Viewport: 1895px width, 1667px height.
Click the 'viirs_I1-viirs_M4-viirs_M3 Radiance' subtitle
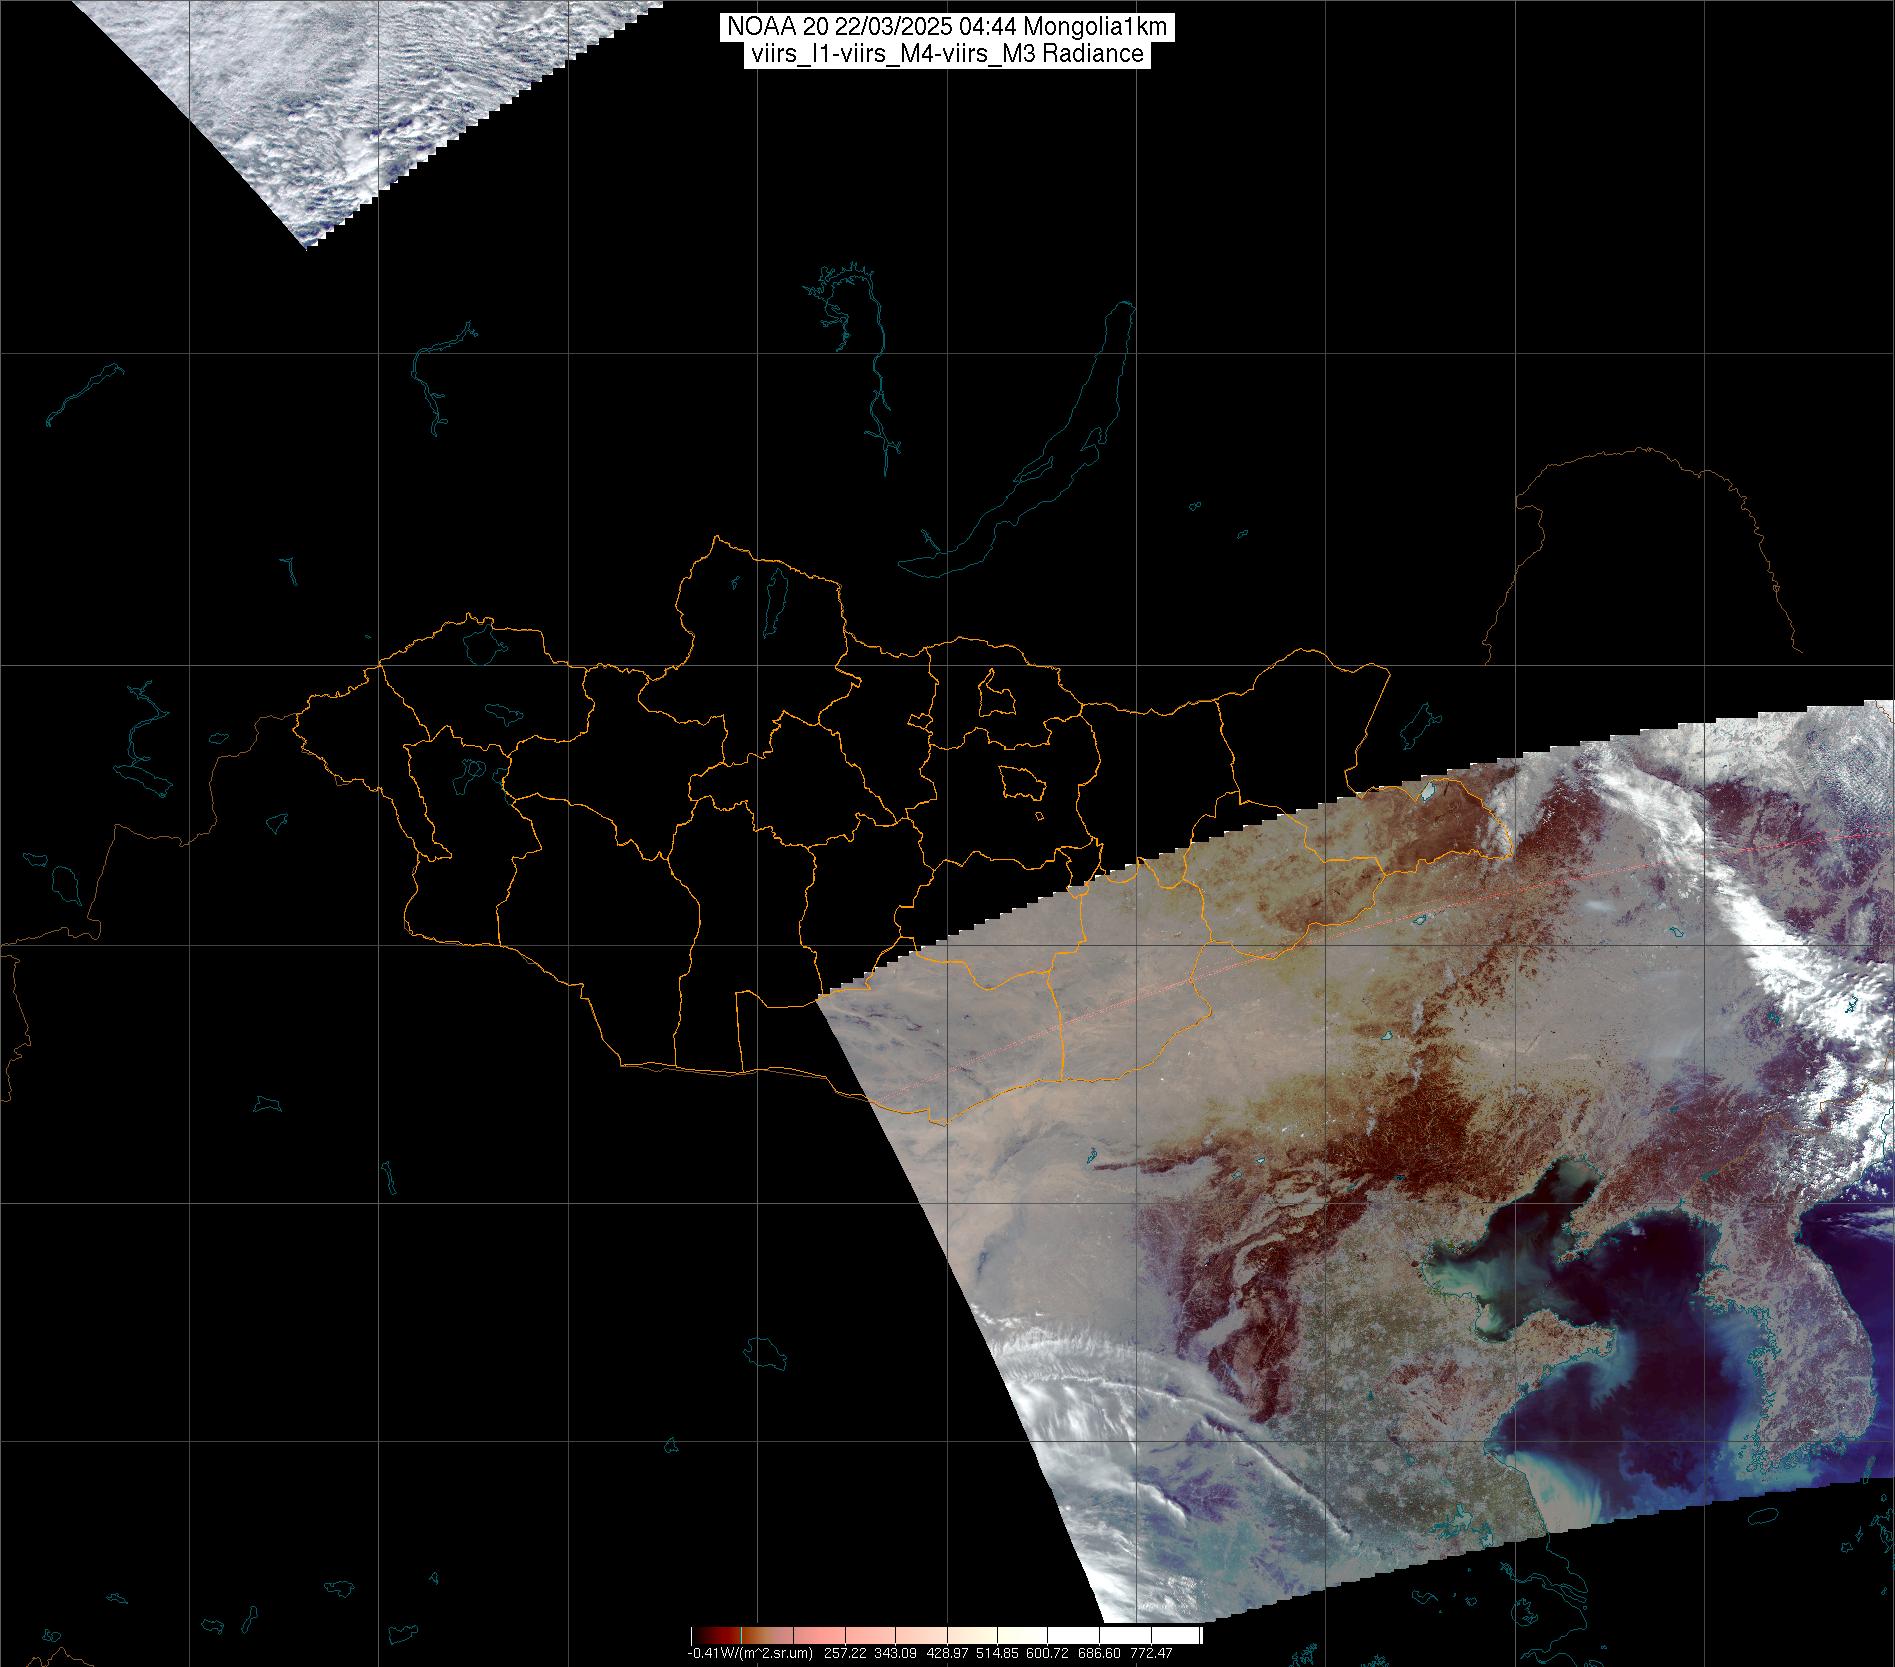point(946,54)
